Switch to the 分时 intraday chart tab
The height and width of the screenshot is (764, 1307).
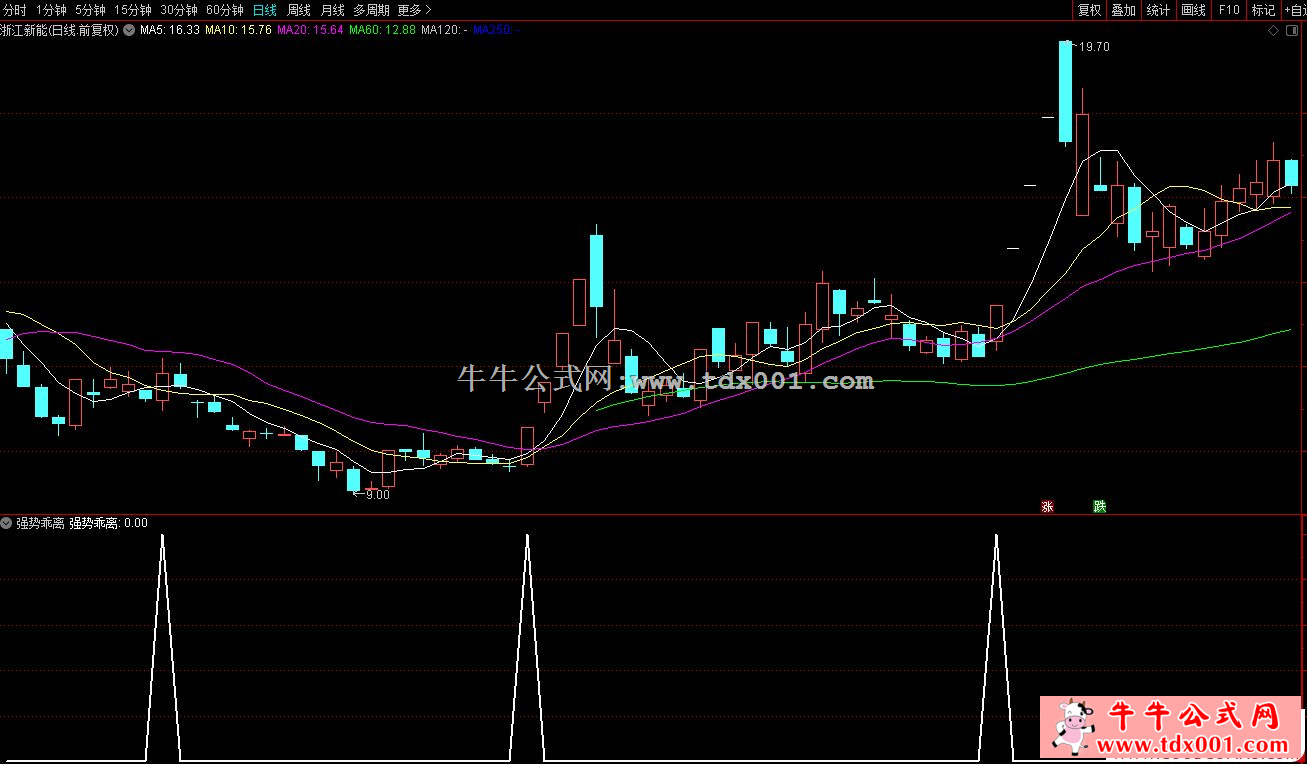(x=15, y=10)
